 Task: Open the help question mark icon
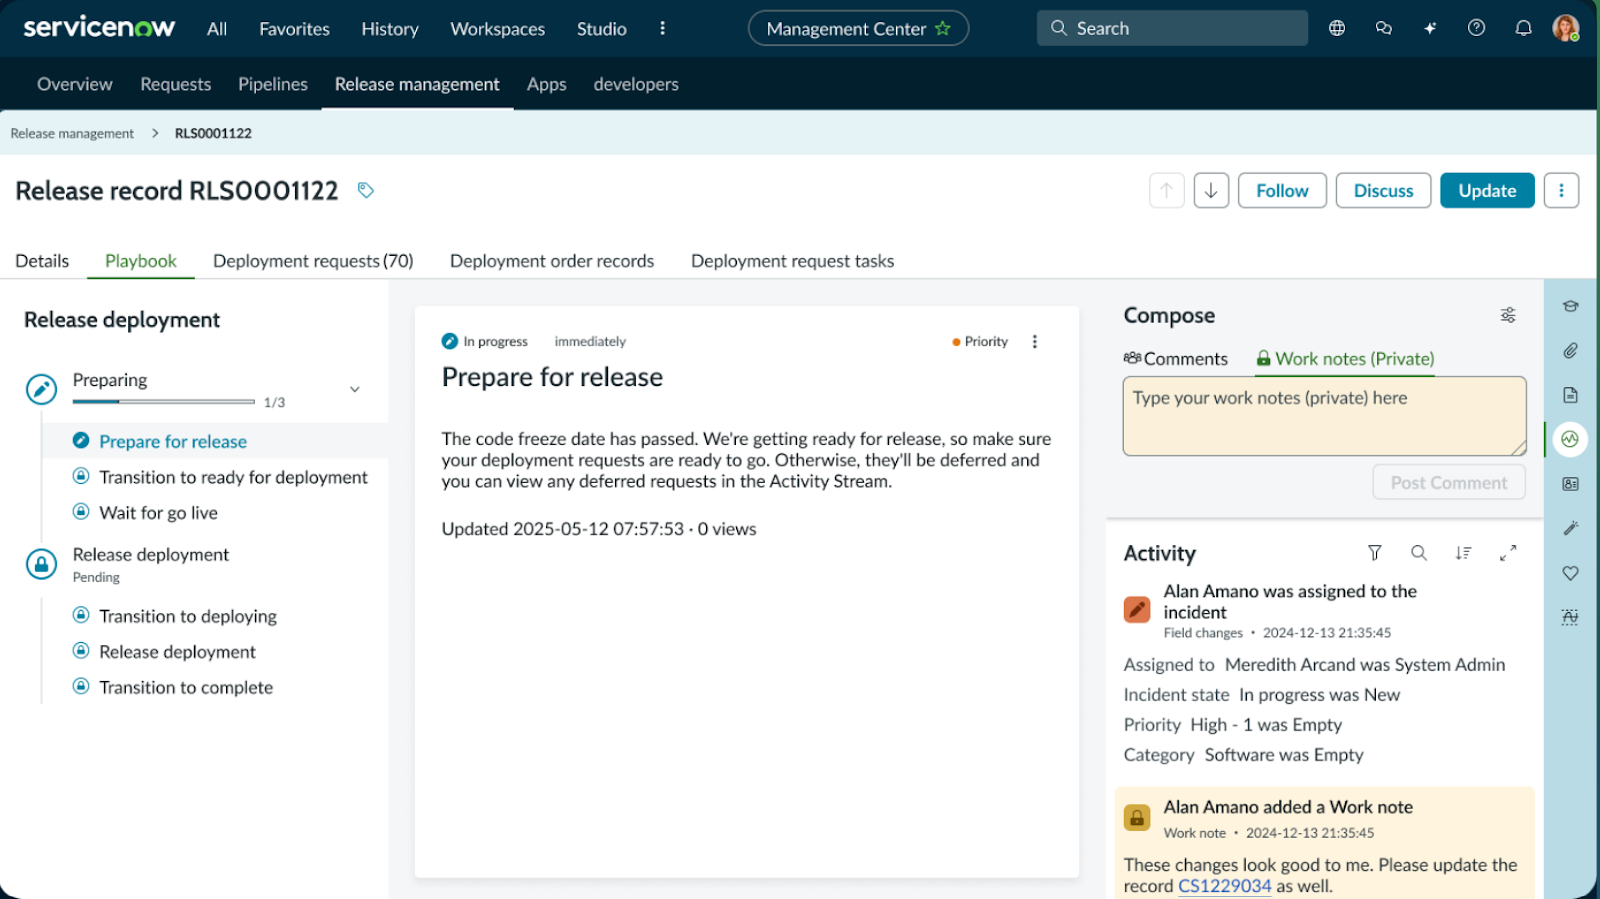(x=1476, y=28)
